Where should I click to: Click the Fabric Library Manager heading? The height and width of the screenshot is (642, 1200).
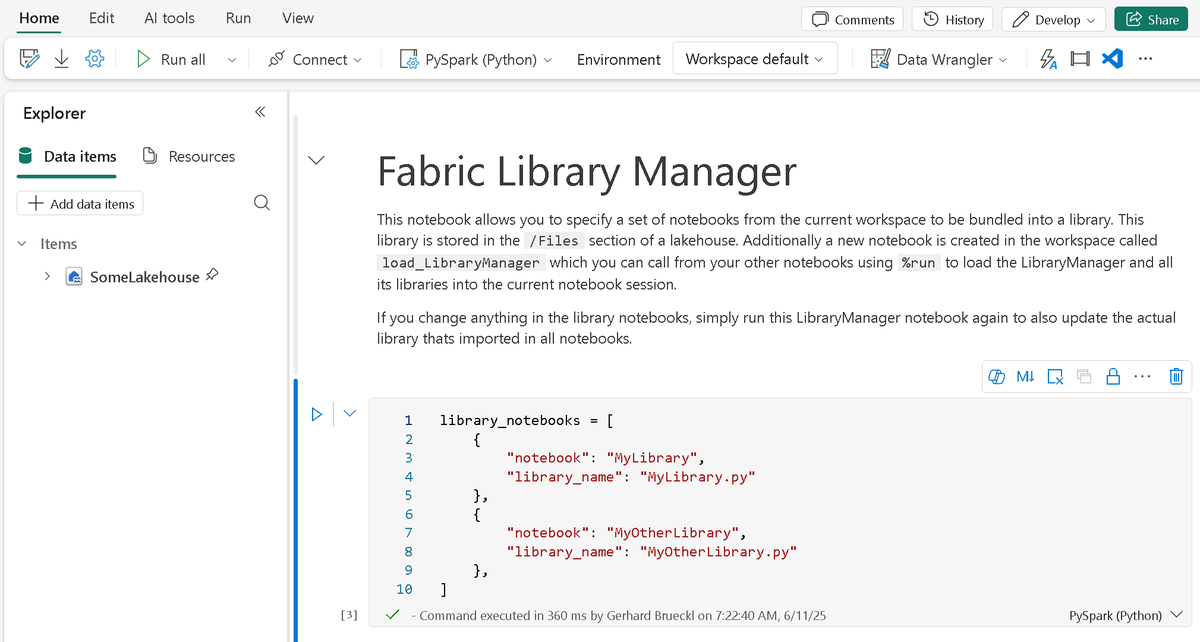point(587,172)
